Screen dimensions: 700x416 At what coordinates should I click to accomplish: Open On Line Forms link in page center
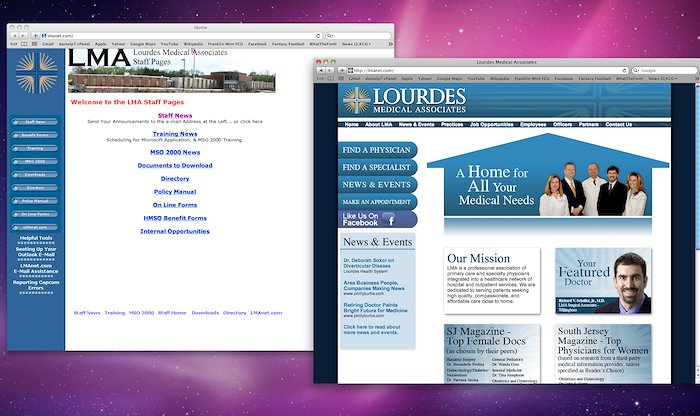click(x=175, y=205)
